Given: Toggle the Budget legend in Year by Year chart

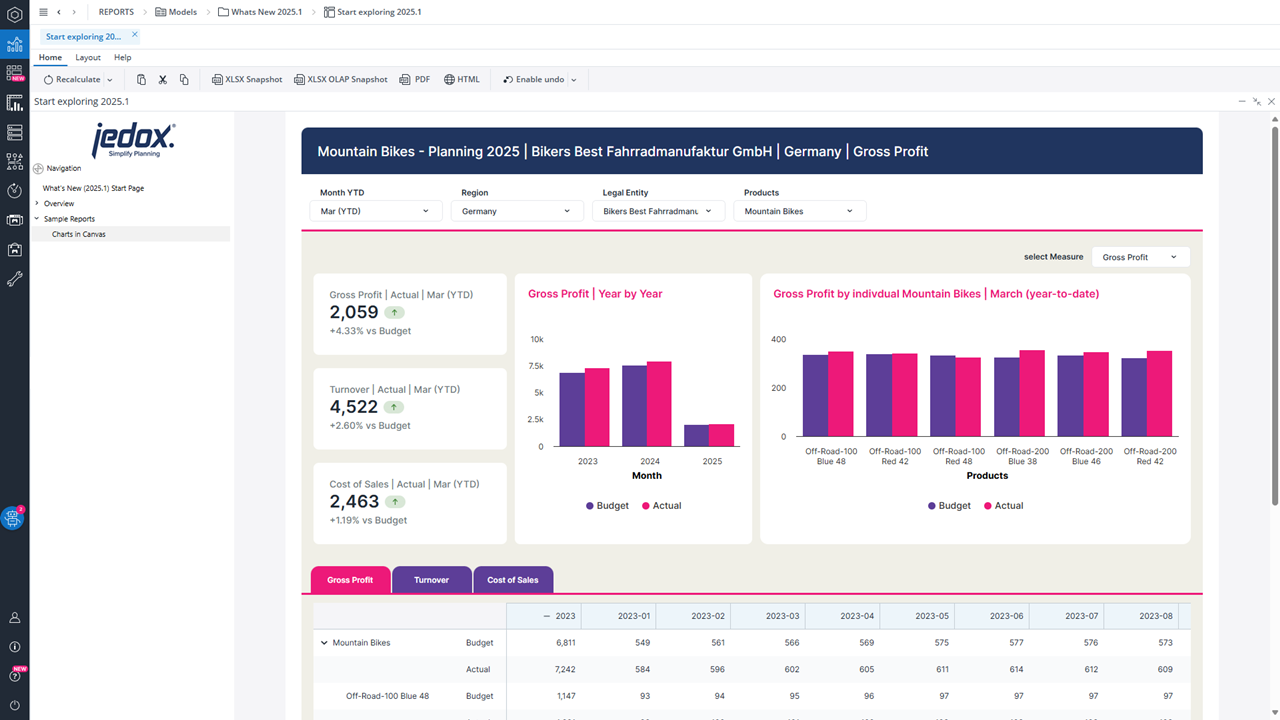Looking at the screenshot, I should click(x=607, y=506).
